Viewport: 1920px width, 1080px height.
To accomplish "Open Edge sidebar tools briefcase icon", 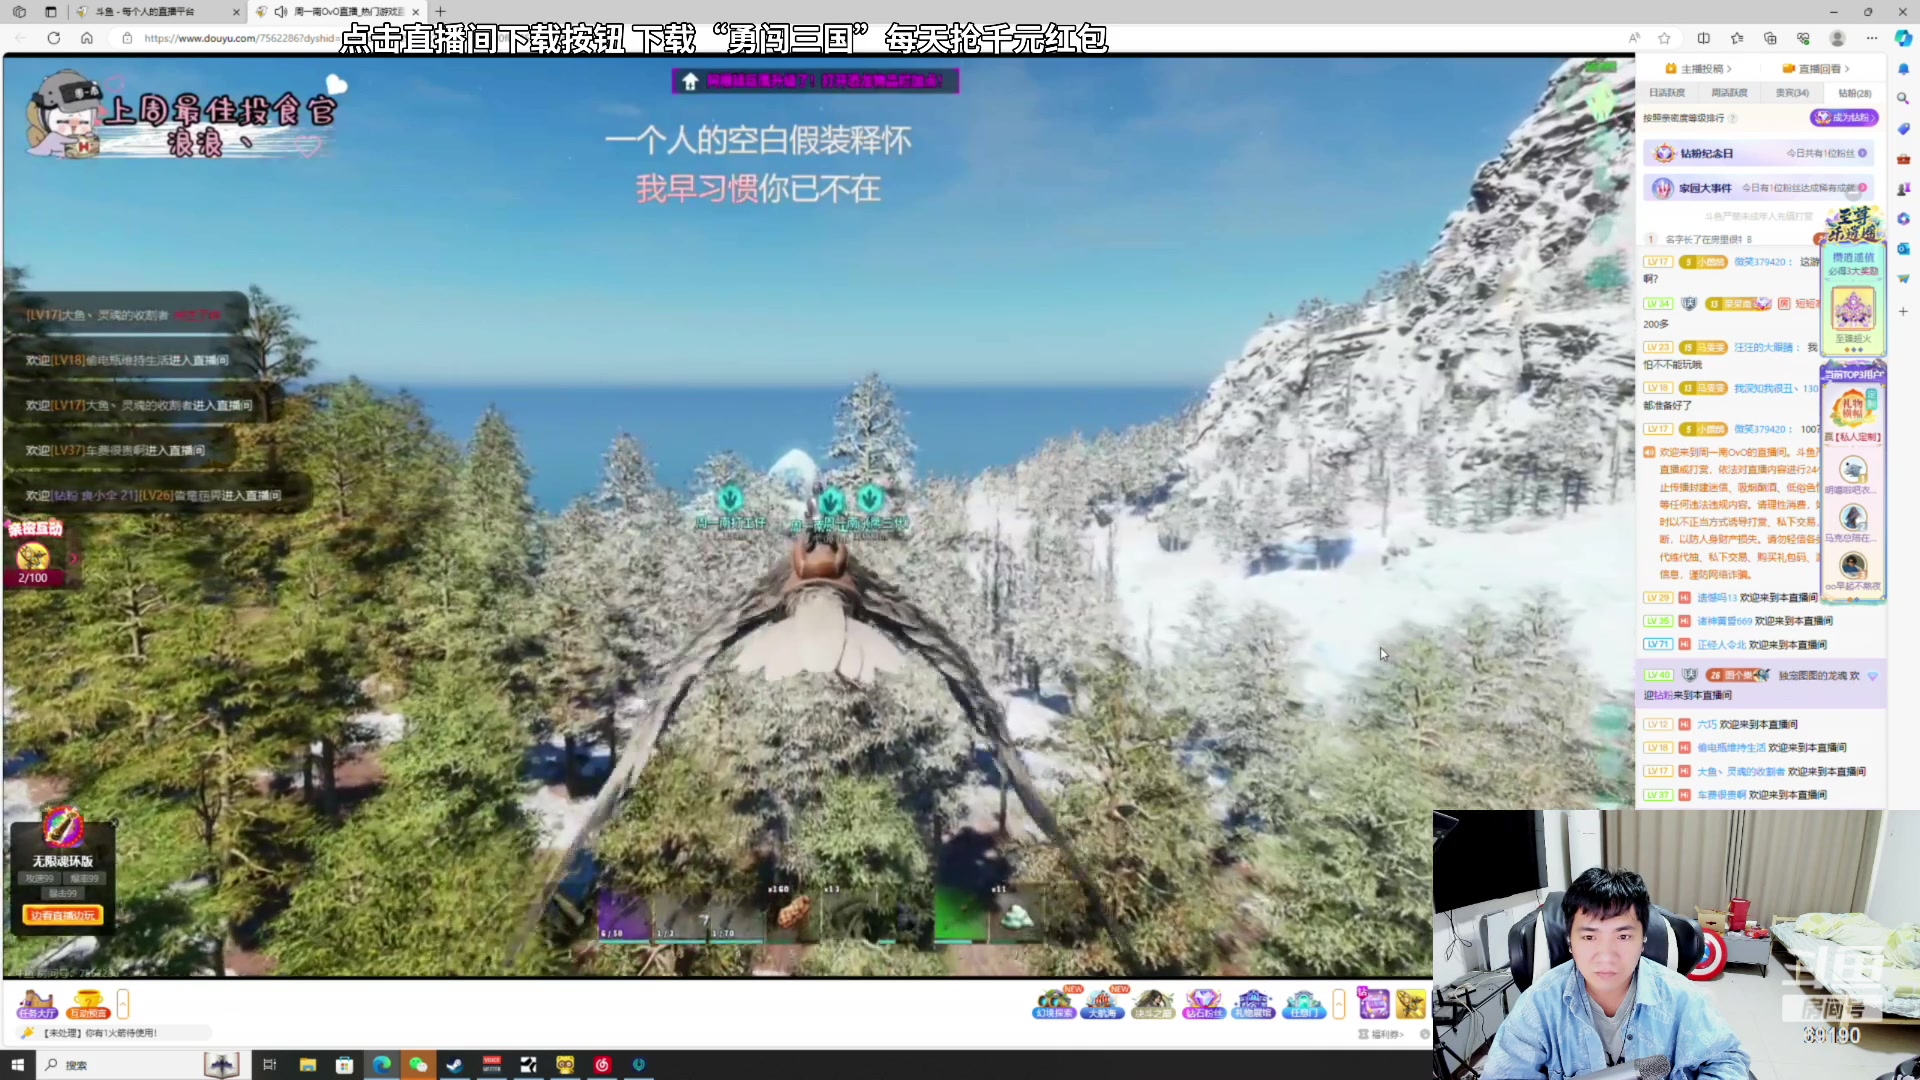I will [x=1903, y=159].
